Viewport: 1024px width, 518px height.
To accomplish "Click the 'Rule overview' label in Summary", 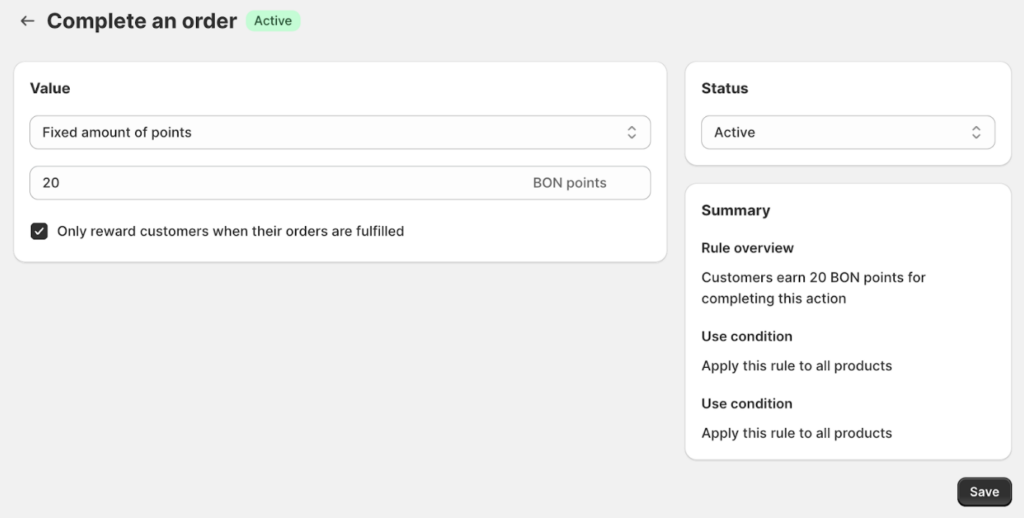I will tap(747, 248).
